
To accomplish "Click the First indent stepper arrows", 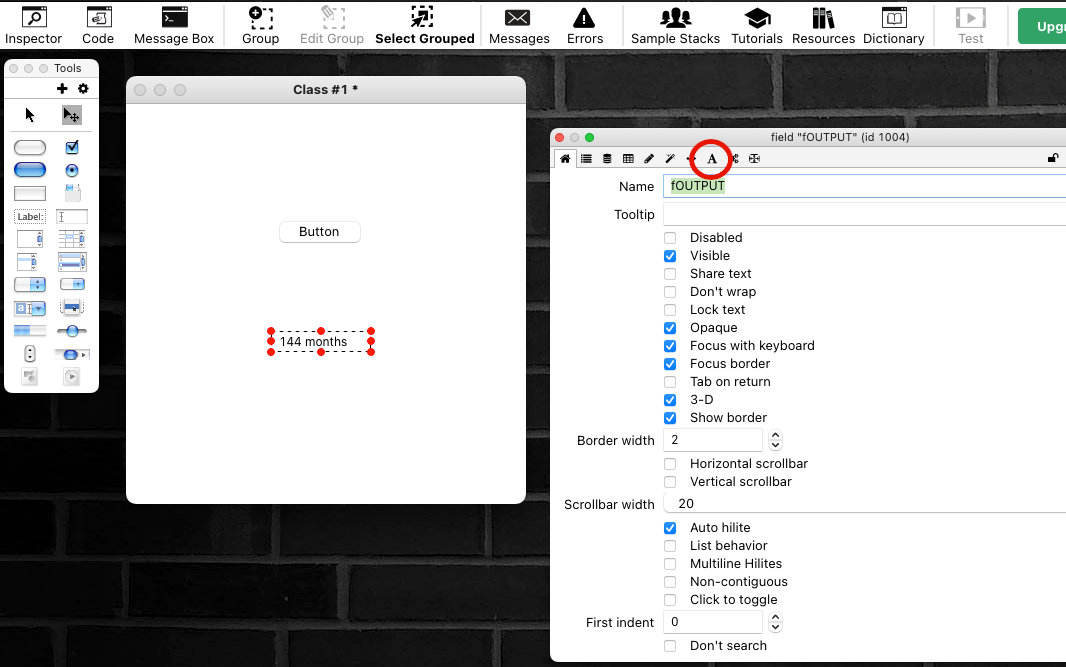I will click(x=775, y=623).
